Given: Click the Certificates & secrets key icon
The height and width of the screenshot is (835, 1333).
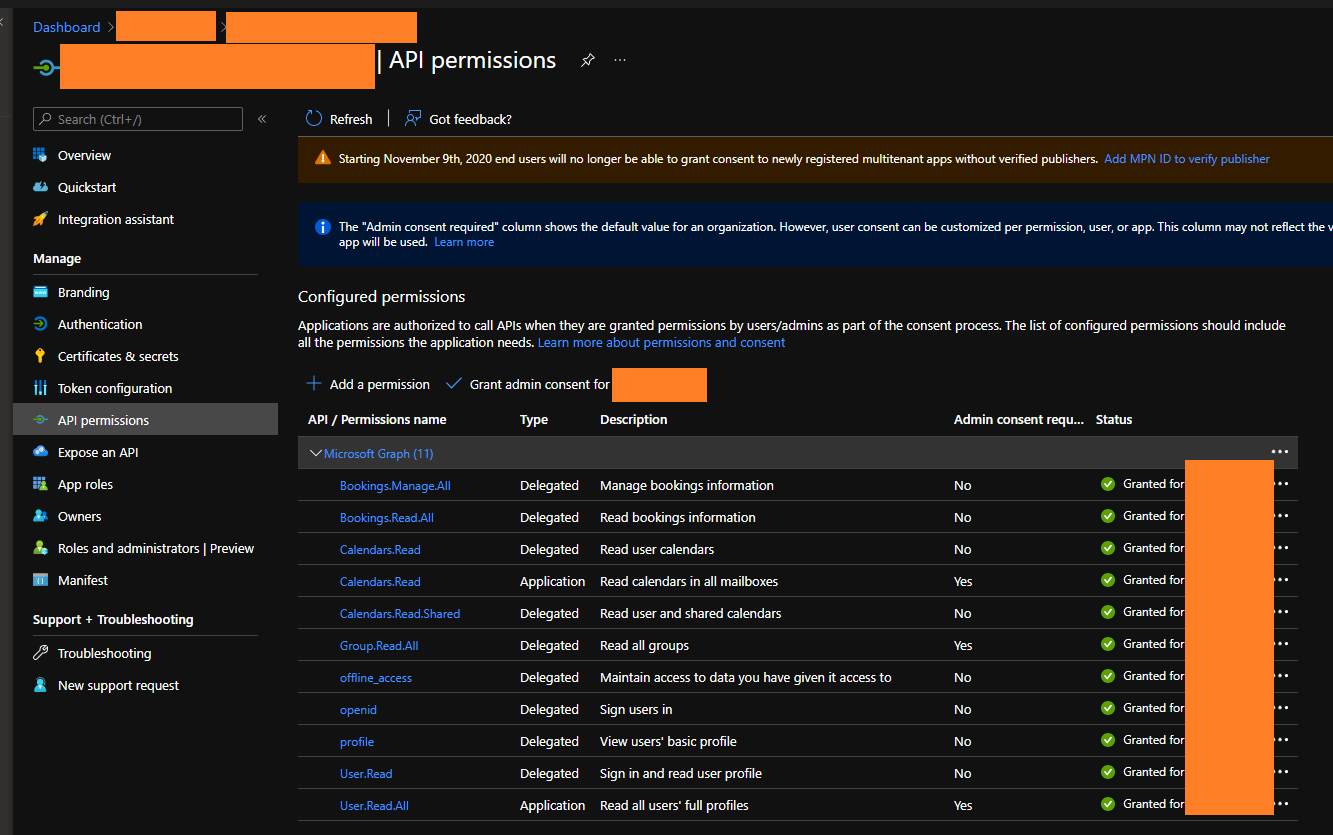Looking at the screenshot, I should tap(40, 356).
